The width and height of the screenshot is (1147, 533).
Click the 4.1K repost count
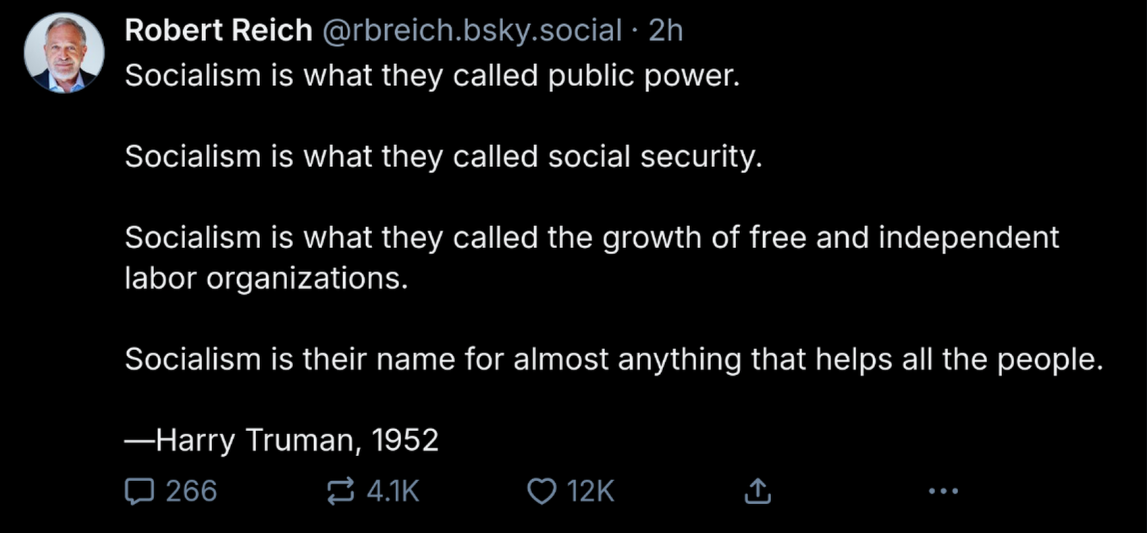(x=393, y=491)
